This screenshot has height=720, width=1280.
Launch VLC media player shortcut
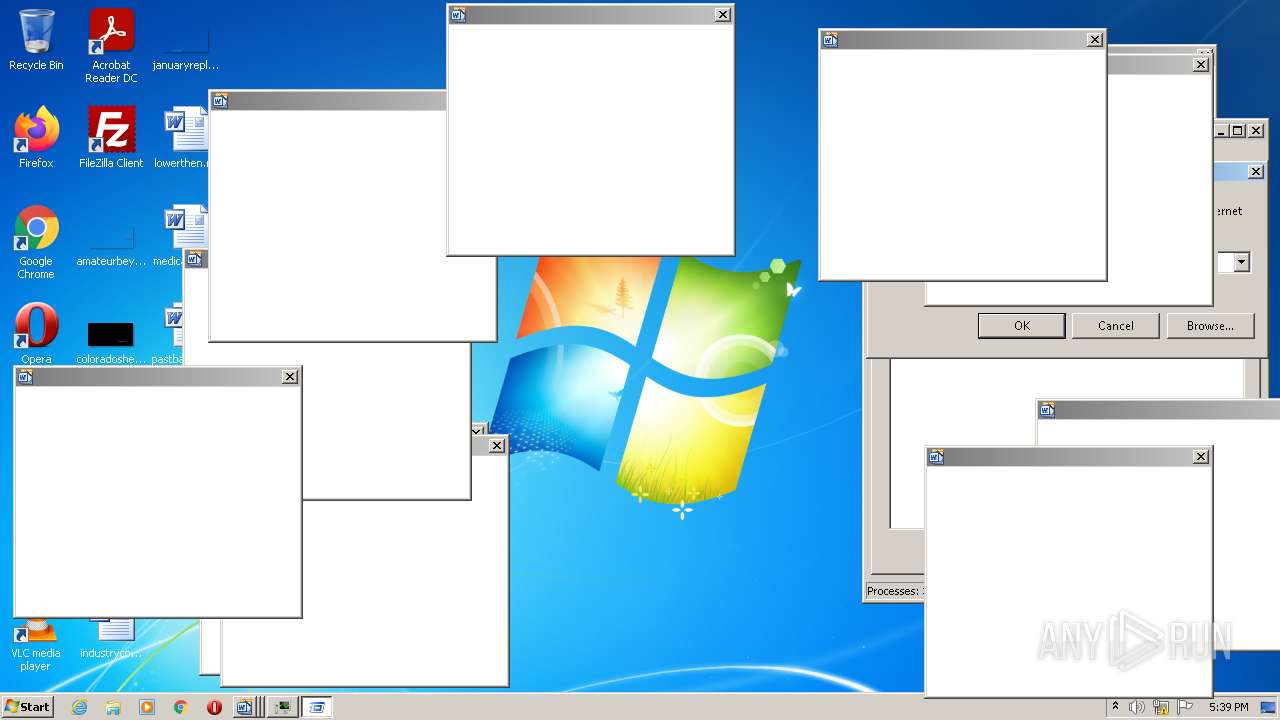tap(36, 645)
